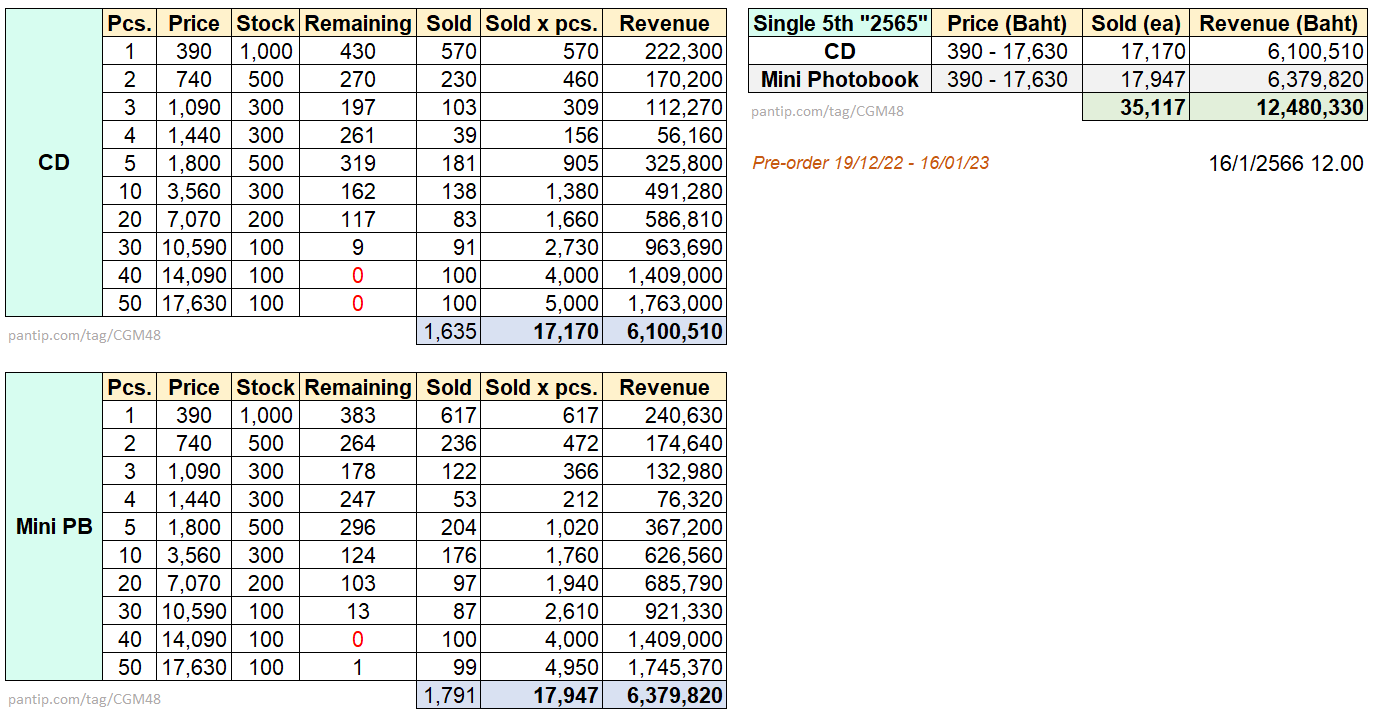Screen dimensions: 1374x713
Task: Select the green Mini PB label cell
Action: point(54,527)
